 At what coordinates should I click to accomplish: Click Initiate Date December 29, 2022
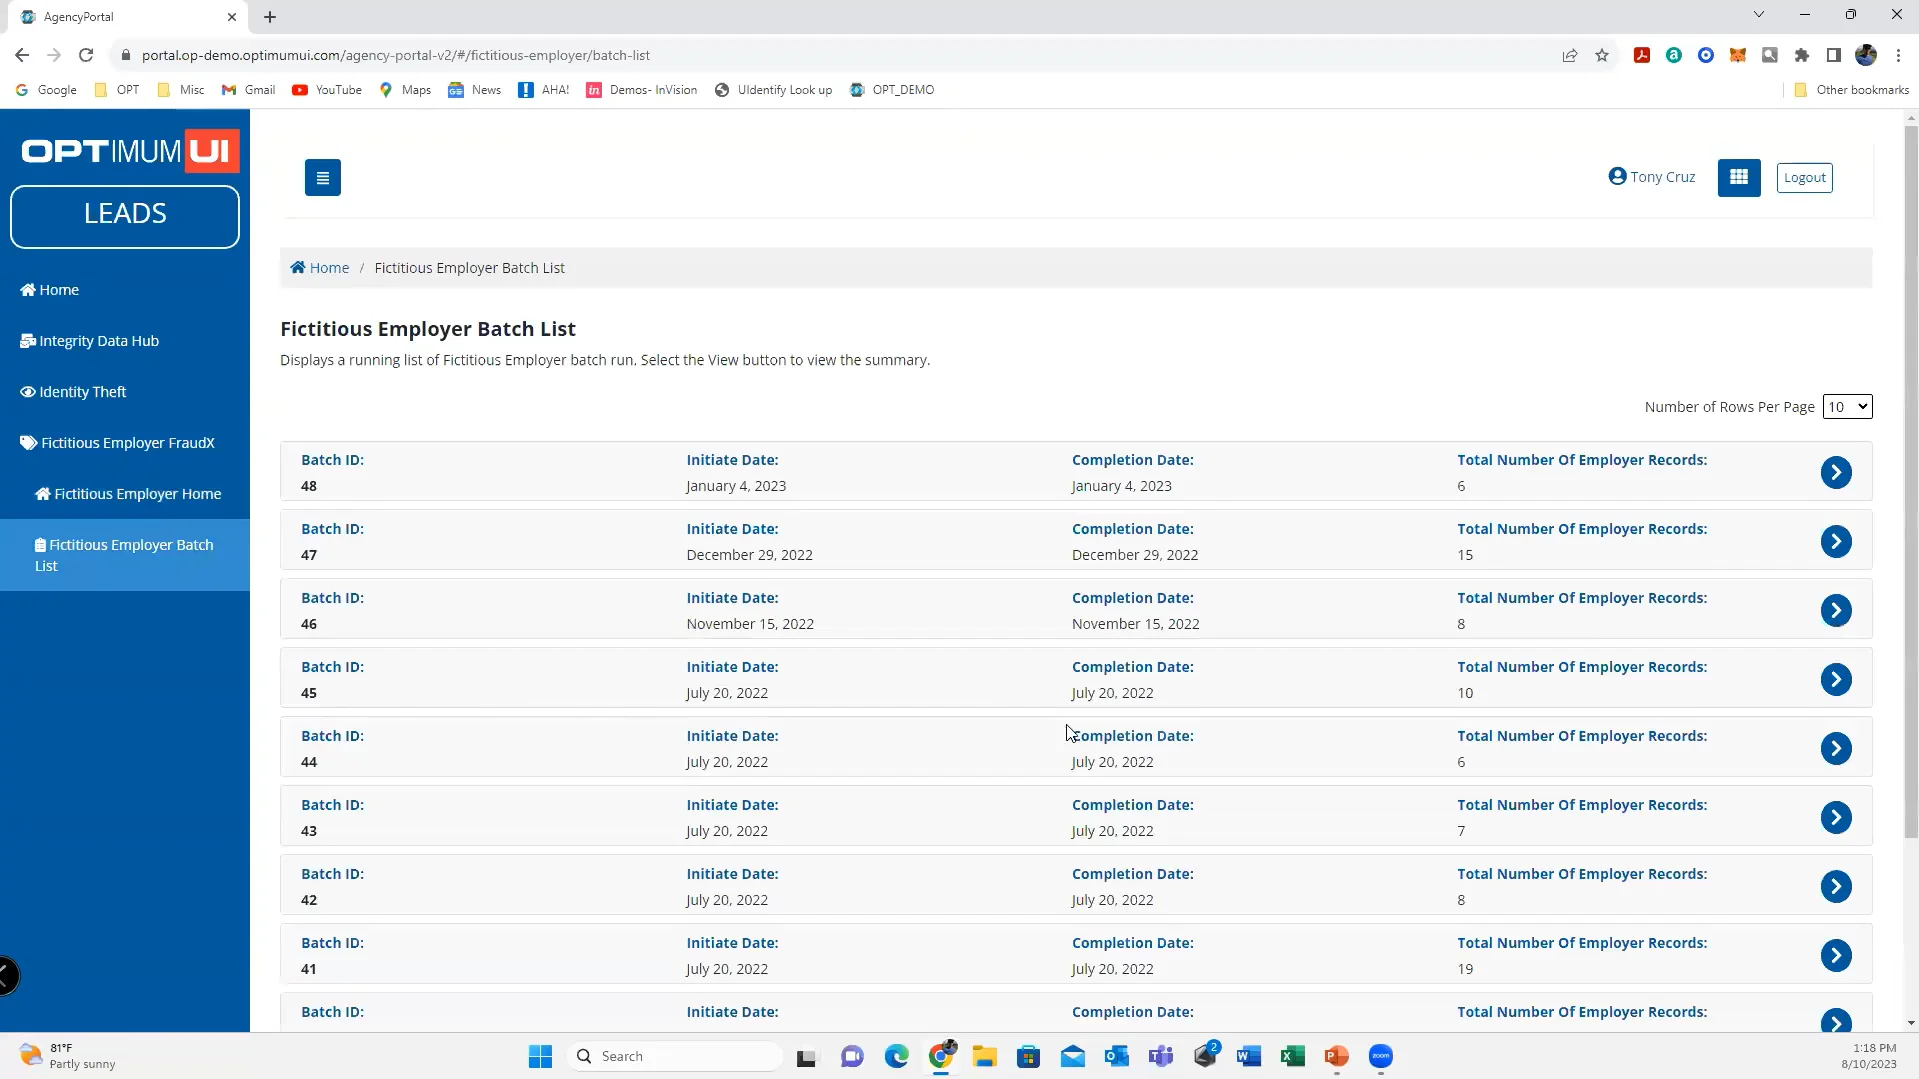point(749,555)
